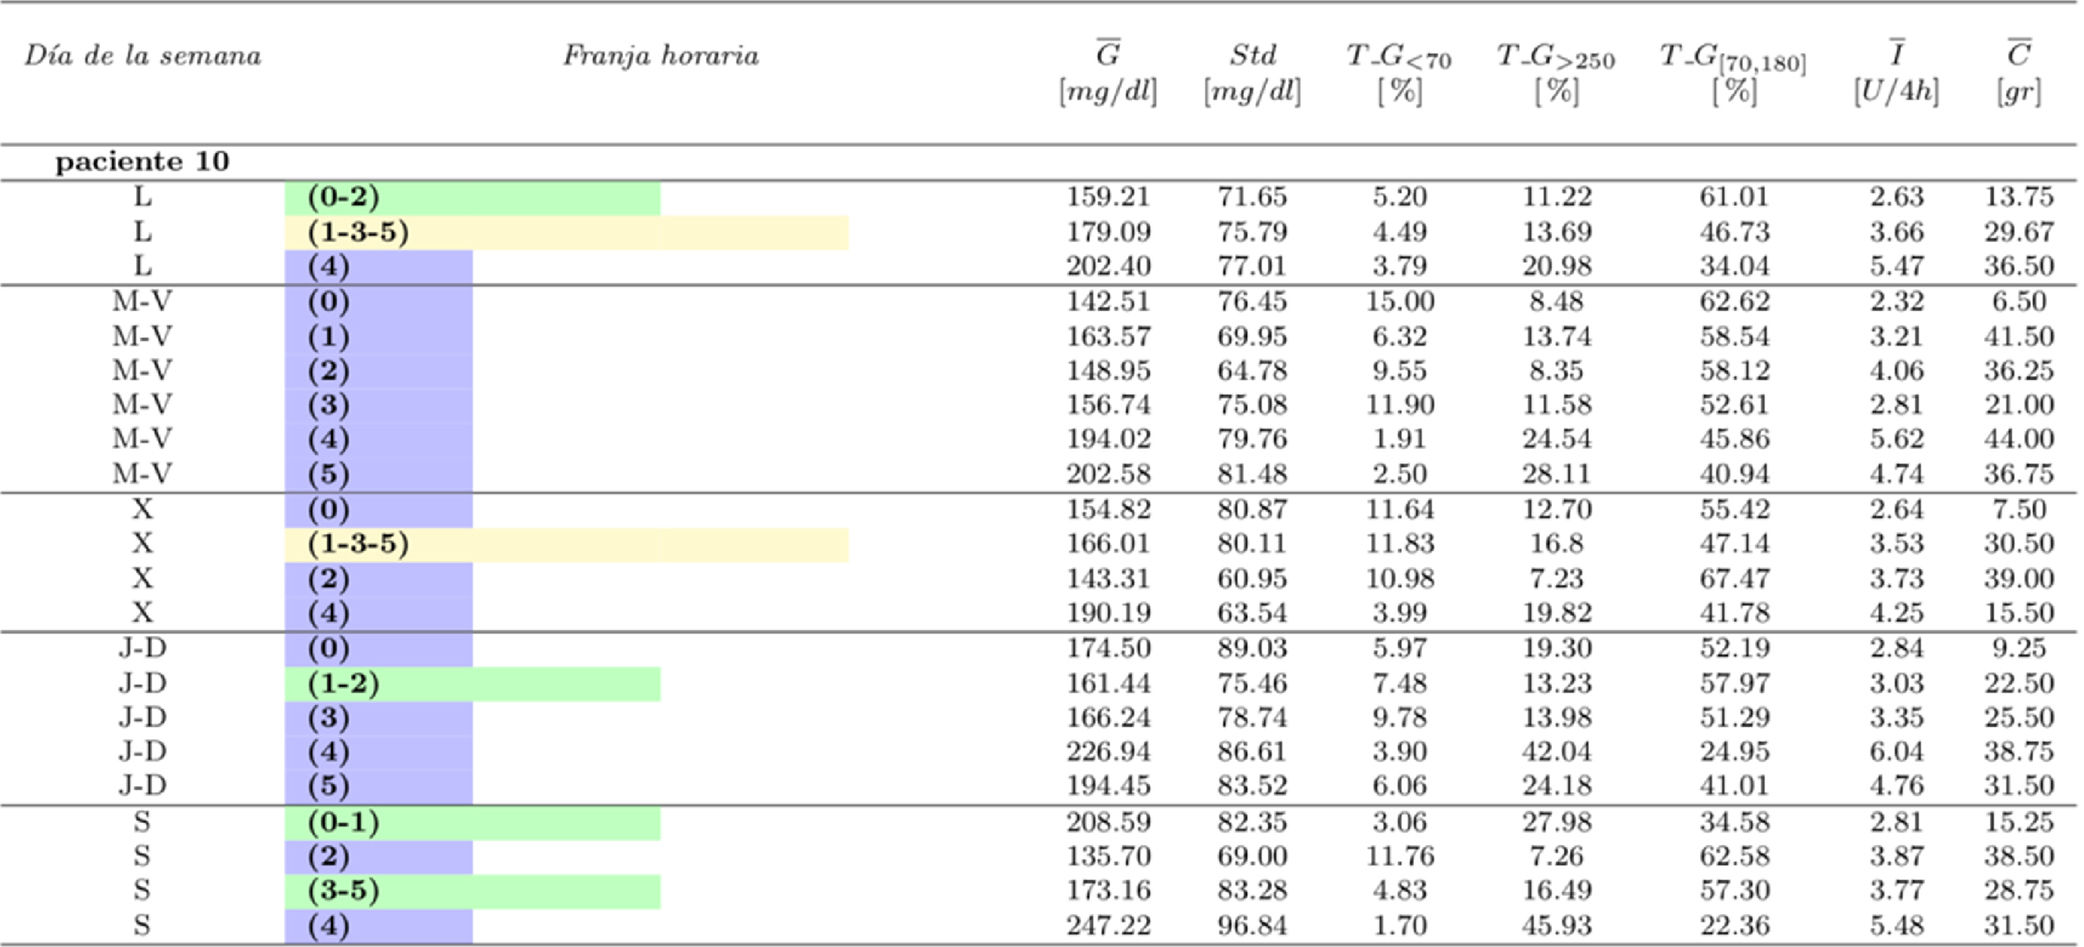Image resolution: width=2084 pixels, height=947 pixels.
Task: Click the percentage value 67.47
Action: point(1734,579)
